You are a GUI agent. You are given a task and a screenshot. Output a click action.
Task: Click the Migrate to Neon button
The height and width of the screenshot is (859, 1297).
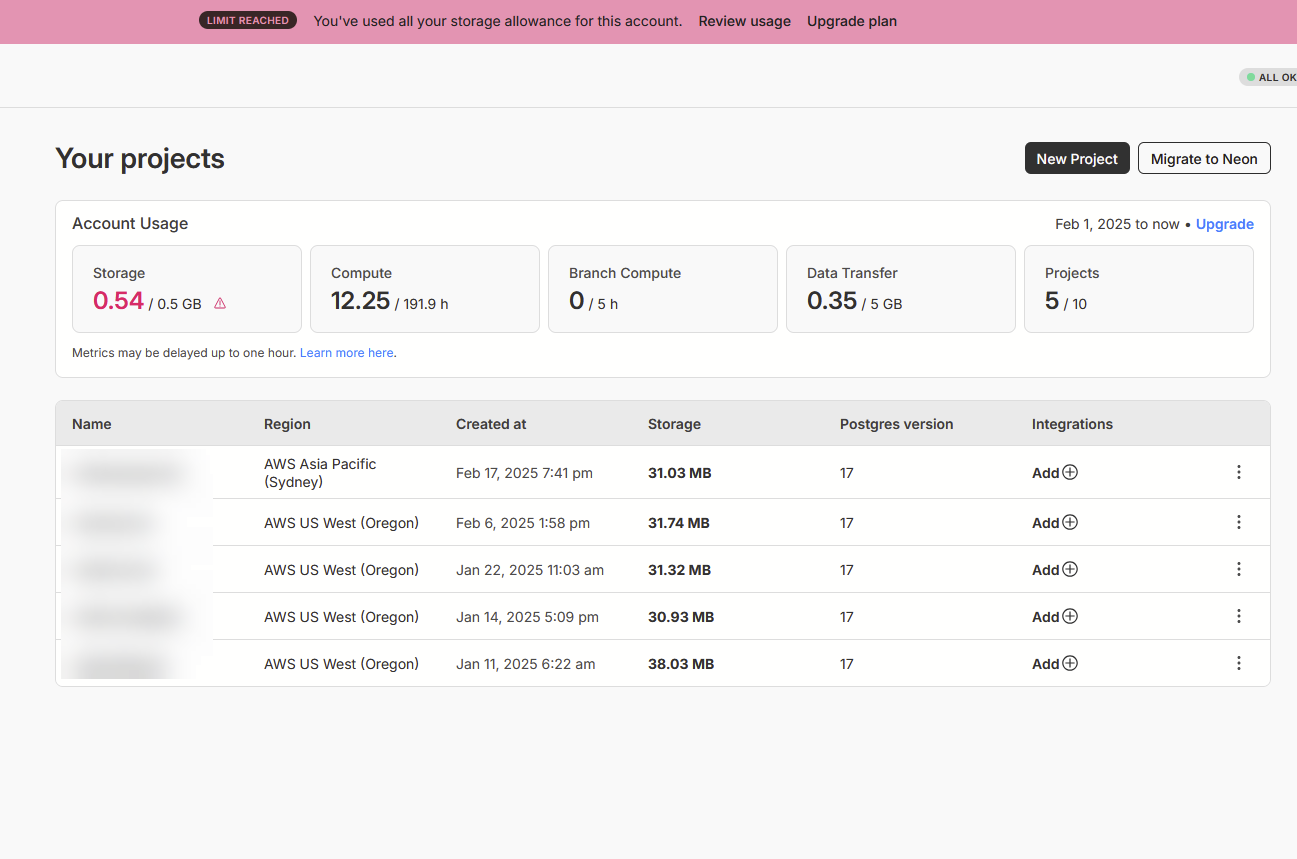tap(1204, 158)
